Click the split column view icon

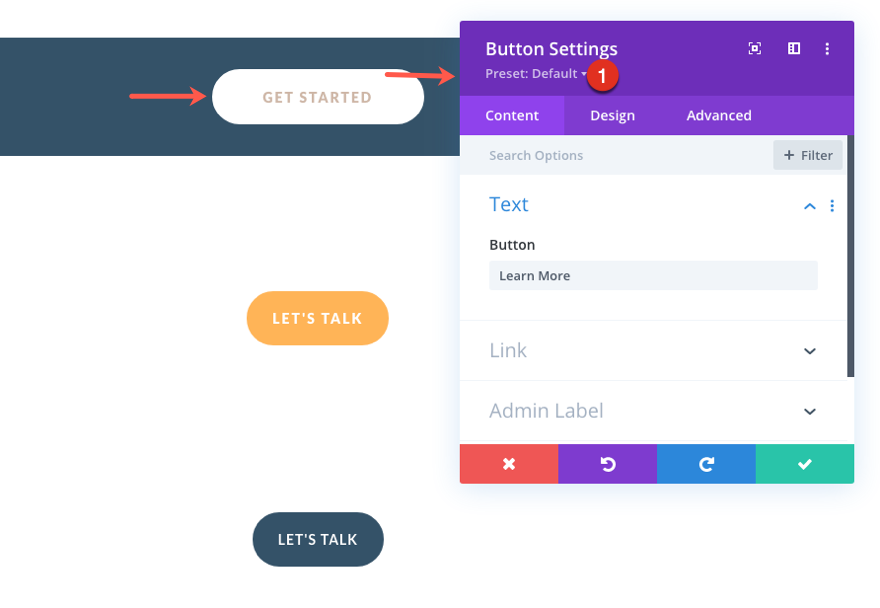pyautogui.click(x=794, y=48)
